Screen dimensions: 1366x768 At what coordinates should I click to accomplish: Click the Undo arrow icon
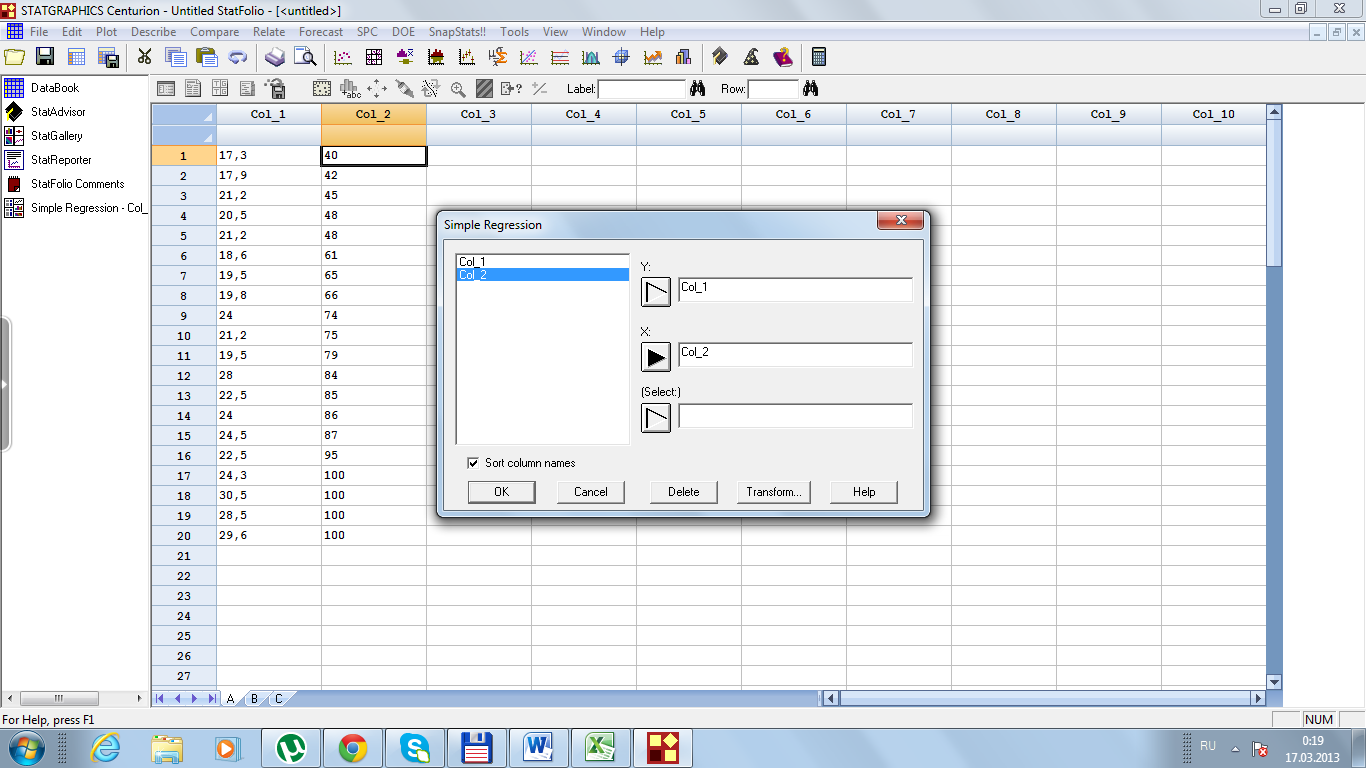tap(238, 57)
